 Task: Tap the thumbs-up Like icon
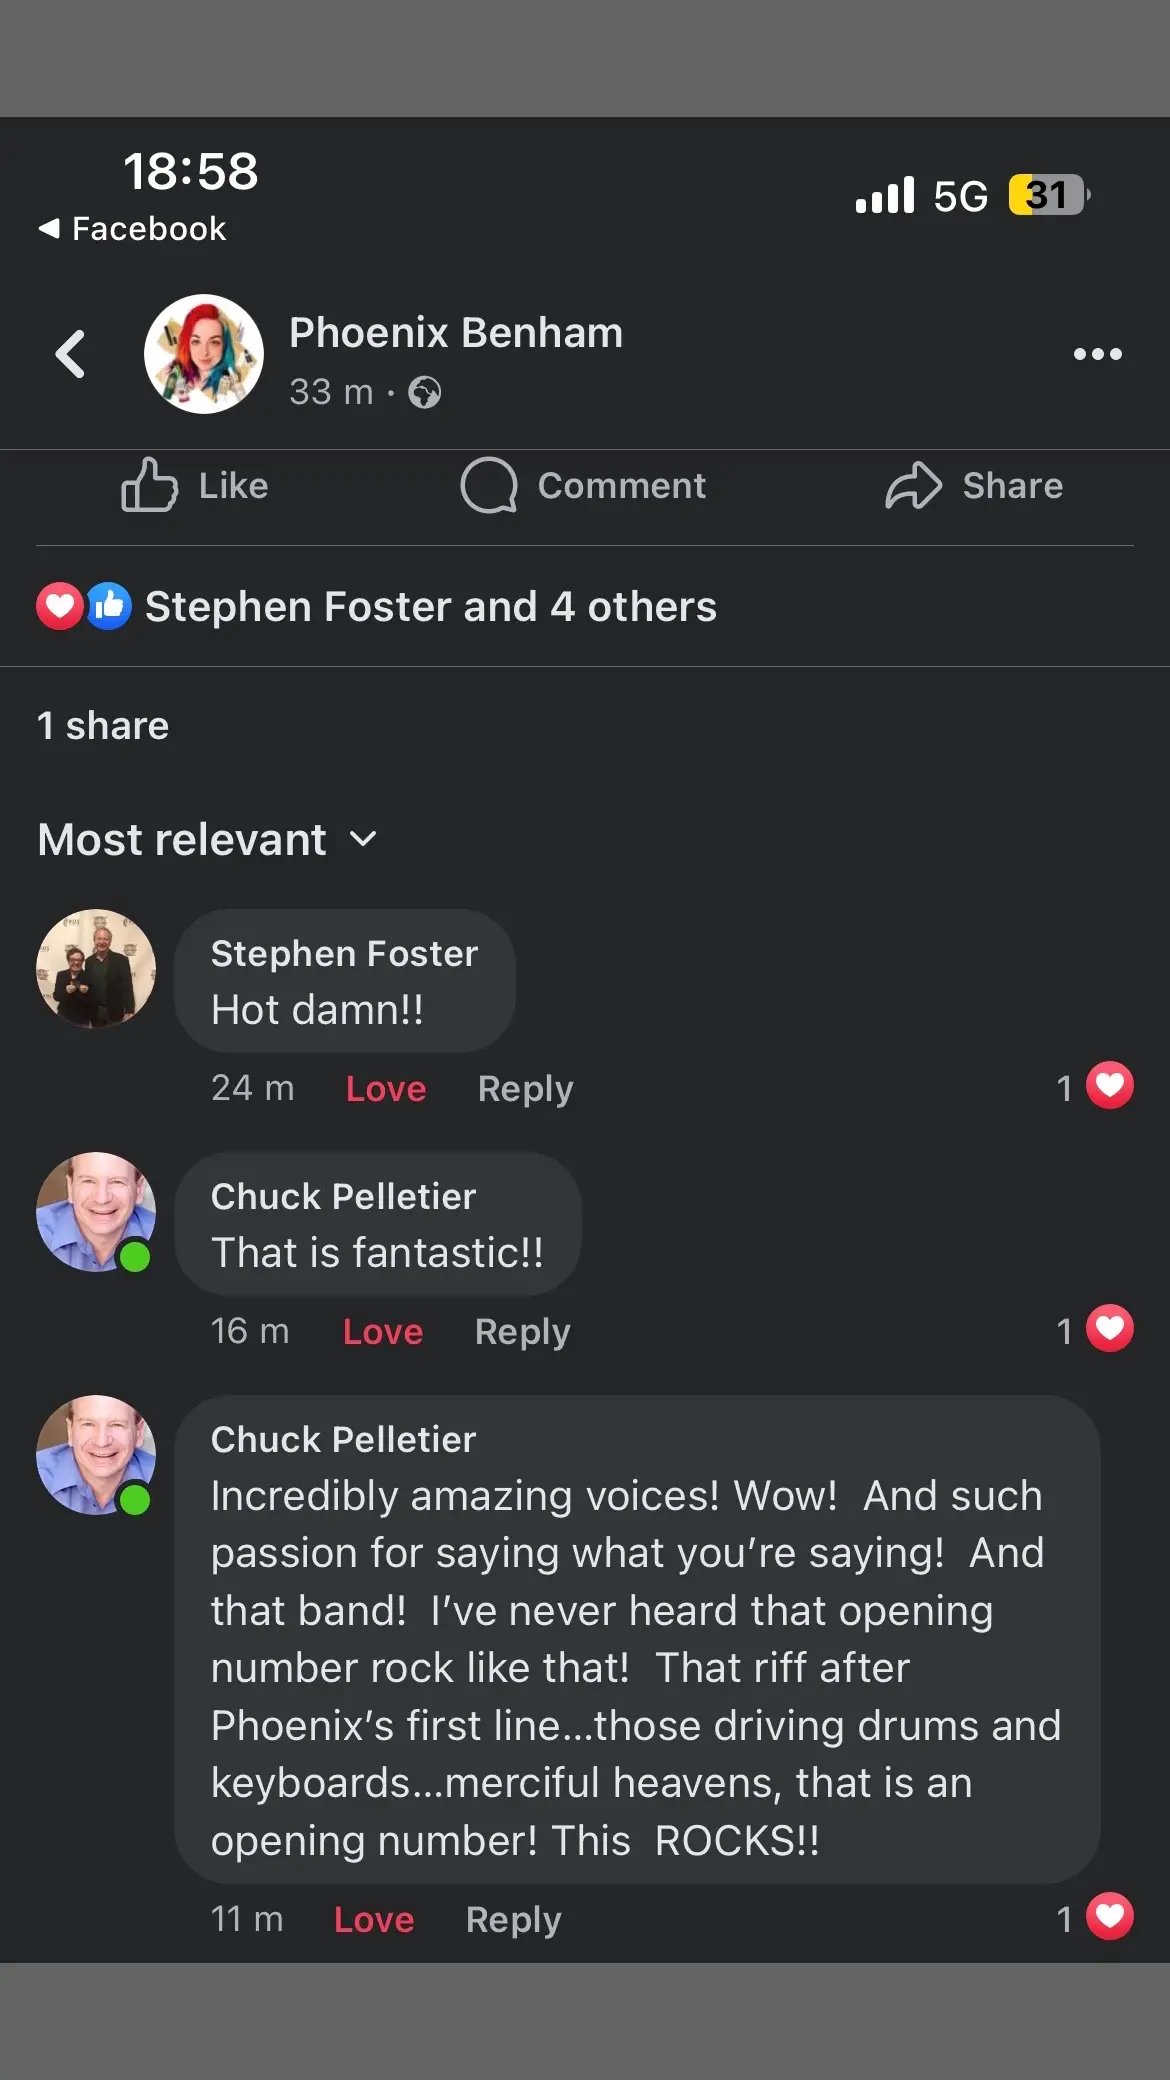pos(149,485)
